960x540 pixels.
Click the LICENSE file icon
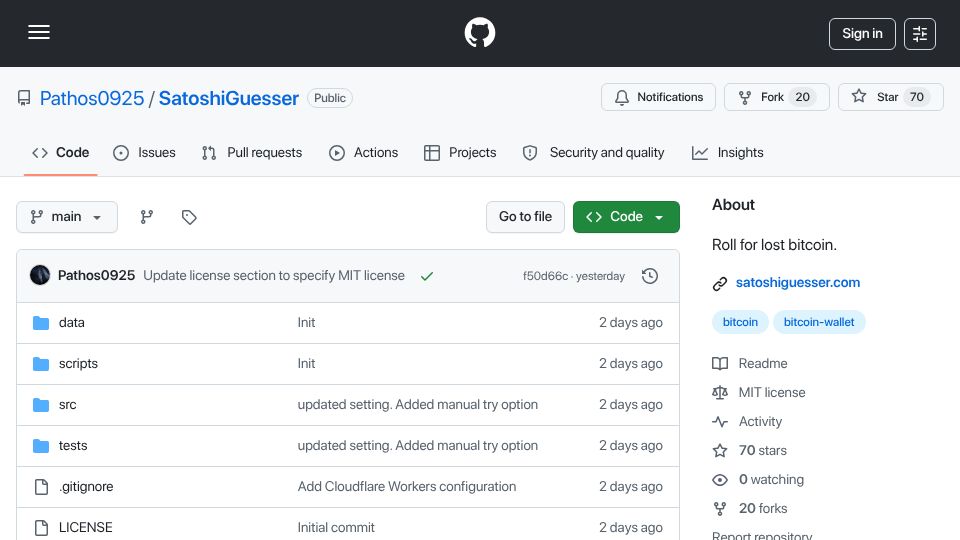pyautogui.click(x=41, y=528)
